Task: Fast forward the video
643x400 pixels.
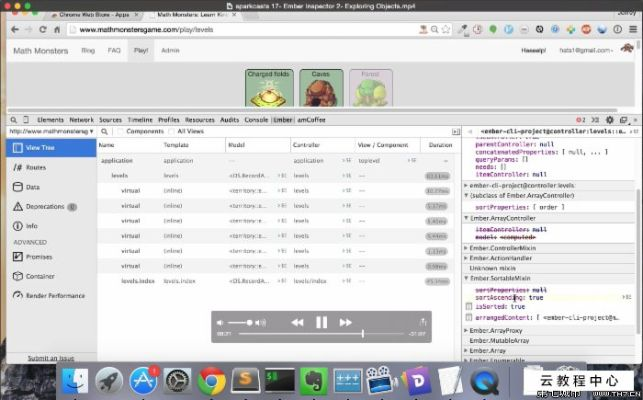Action: tap(345, 322)
